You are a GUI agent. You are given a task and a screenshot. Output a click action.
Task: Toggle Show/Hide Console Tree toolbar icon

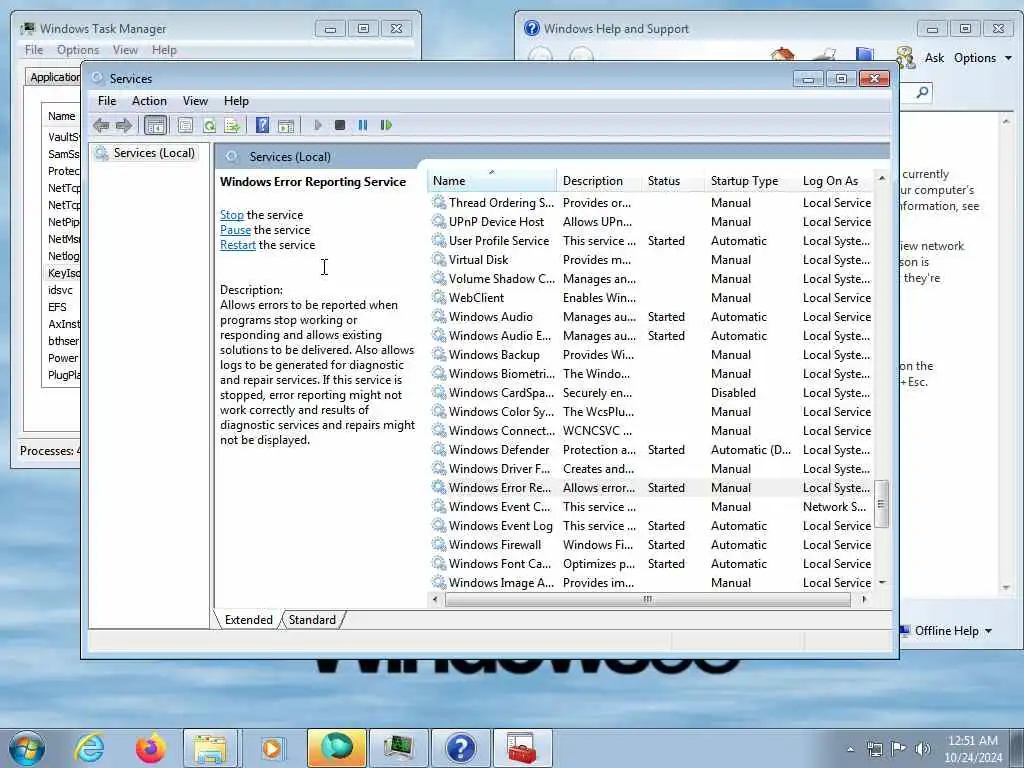(155, 125)
